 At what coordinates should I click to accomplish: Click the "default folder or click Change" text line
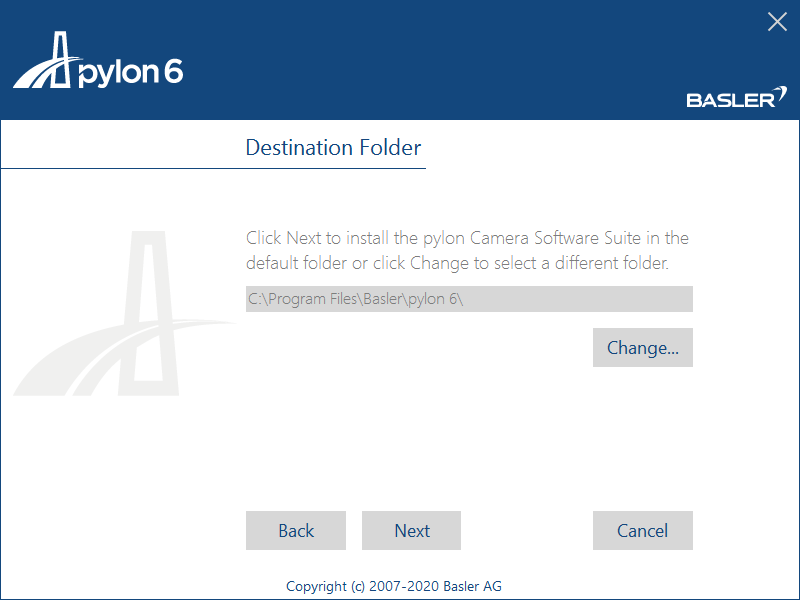(x=457, y=264)
